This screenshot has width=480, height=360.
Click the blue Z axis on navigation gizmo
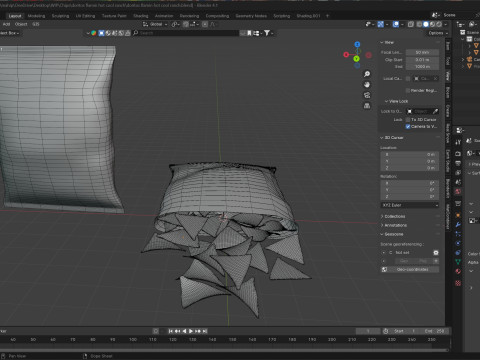357,44
